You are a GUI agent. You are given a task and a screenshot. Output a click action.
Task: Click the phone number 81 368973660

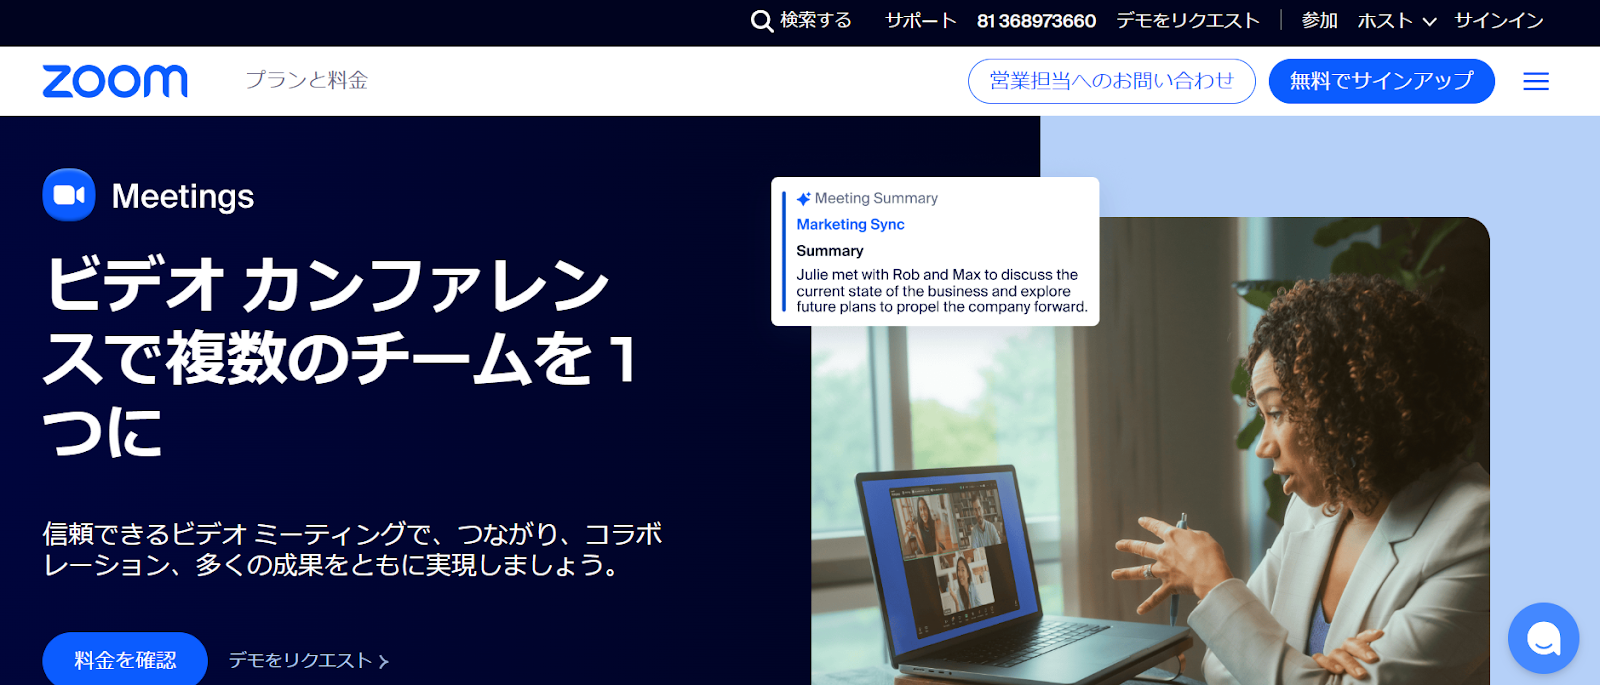click(1036, 21)
